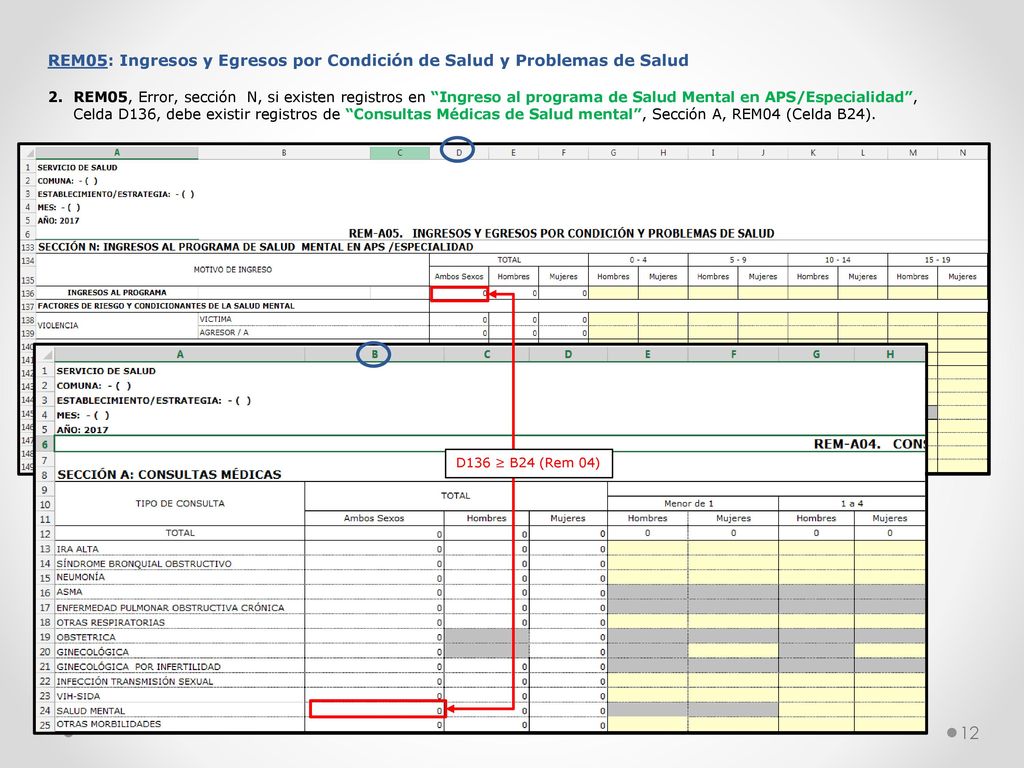Screen dimensions: 1024x768
Task: Select row 24 header in REM-A04 sheet
Action: point(45,711)
